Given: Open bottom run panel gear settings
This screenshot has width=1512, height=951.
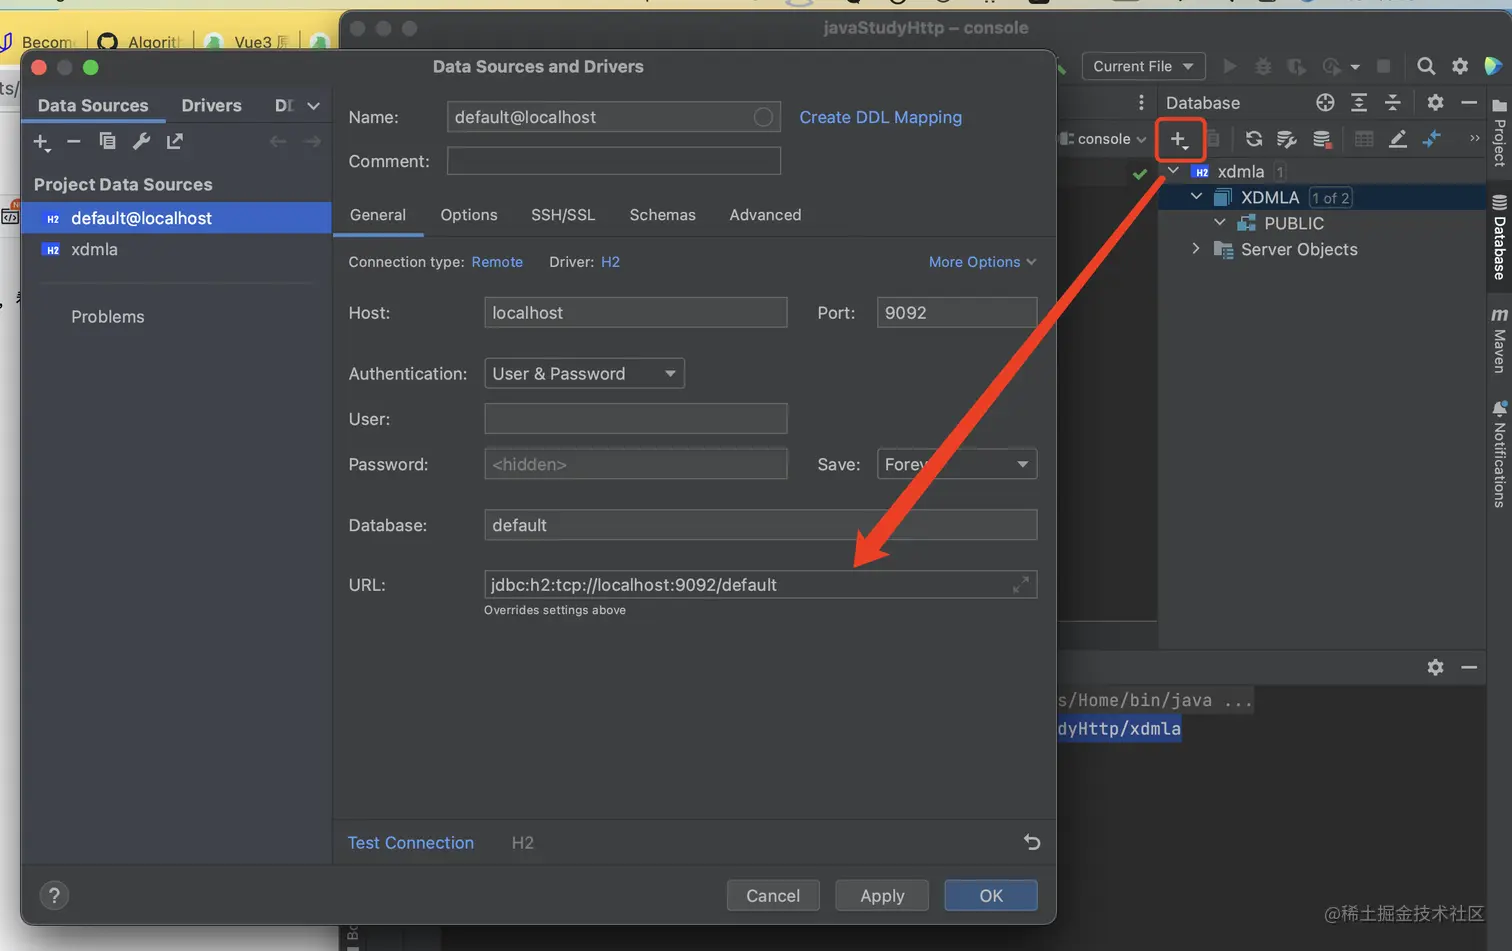Looking at the screenshot, I should [1435, 667].
